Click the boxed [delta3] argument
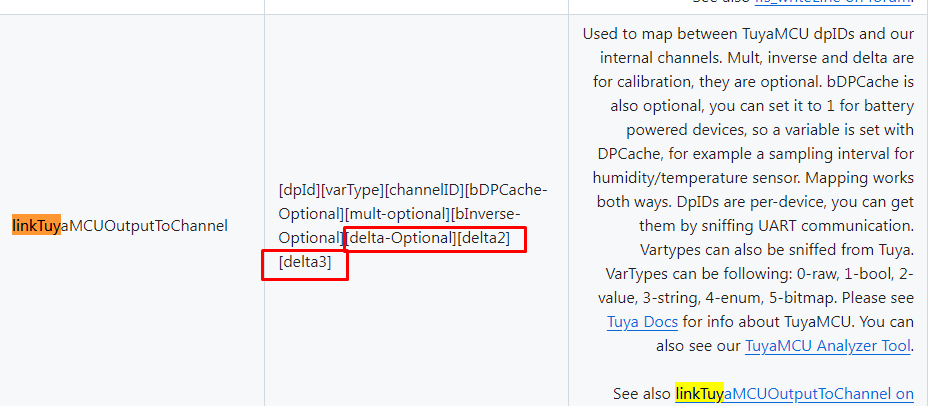Screen dimensions: 942x406 [305, 262]
